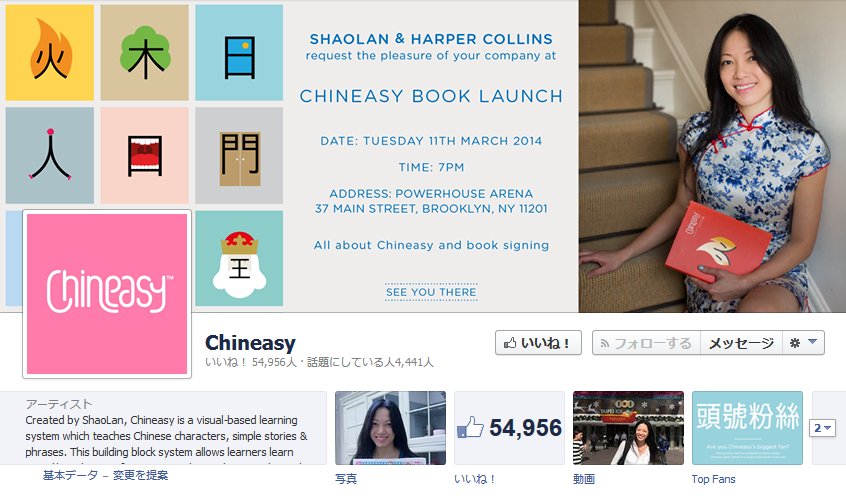Click the red mouth character tile
The image size is (846, 499).
[145, 155]
